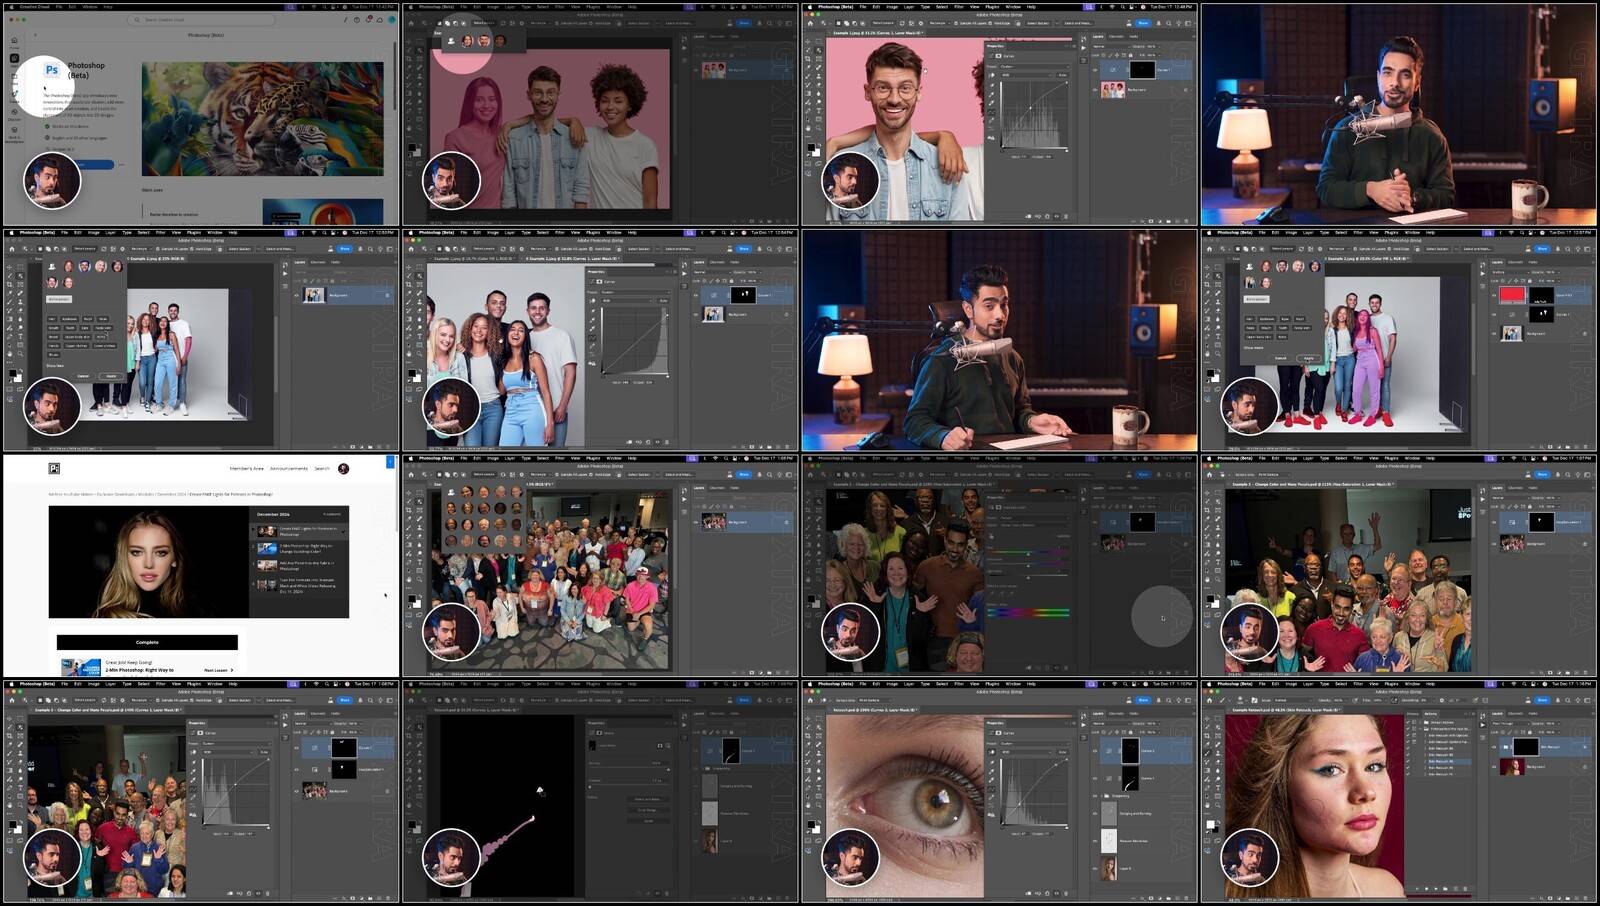Open tiger artwork image in Creative Cloud

(x=262, y=119)
